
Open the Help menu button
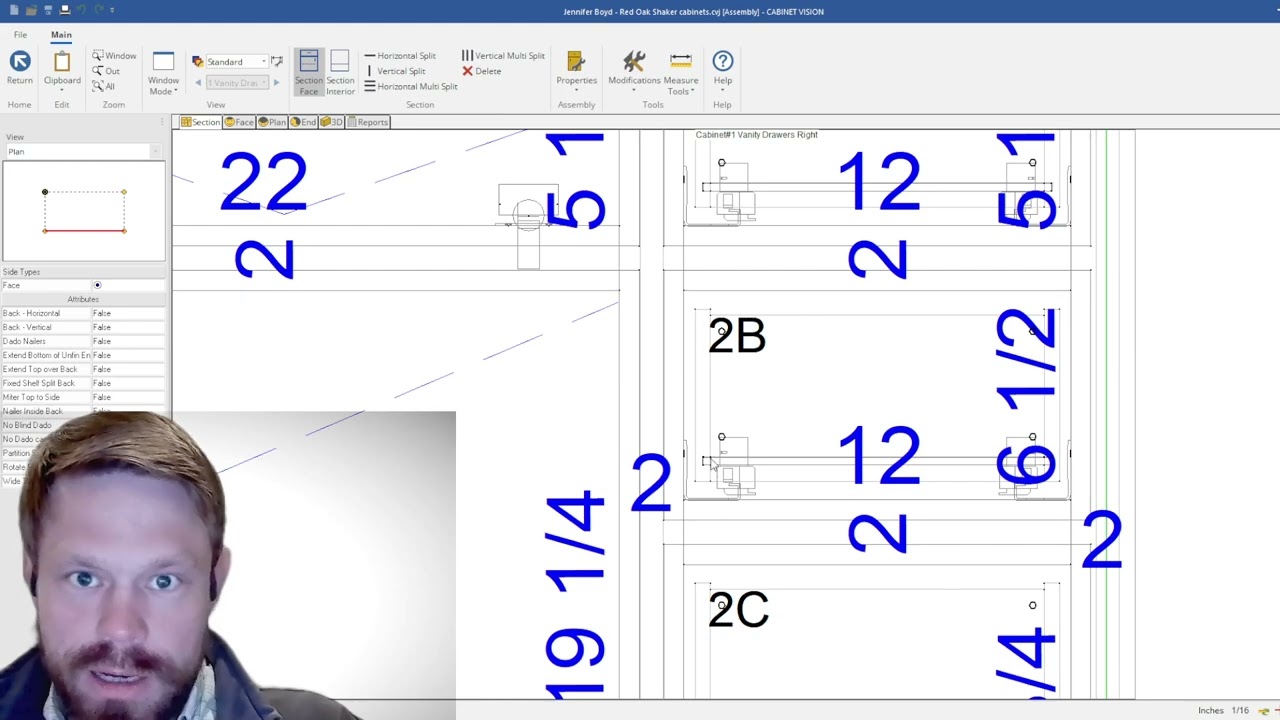[723, 73]
